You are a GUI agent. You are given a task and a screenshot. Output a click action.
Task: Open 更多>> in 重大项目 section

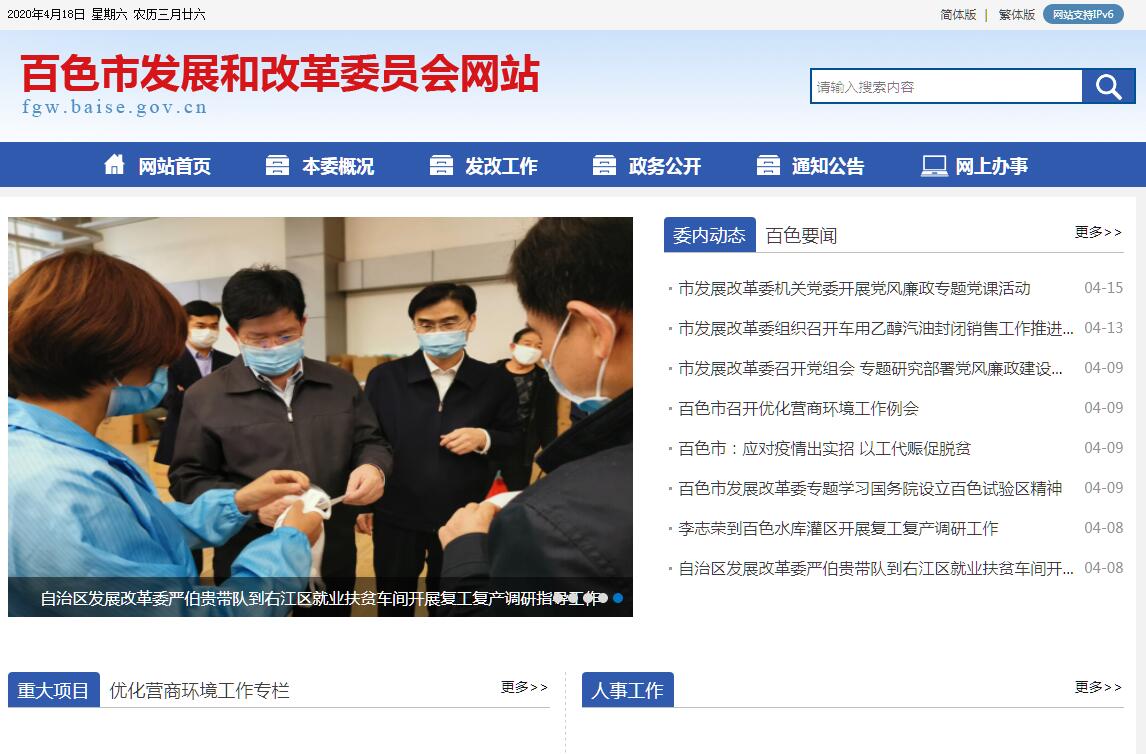(524, 687)
